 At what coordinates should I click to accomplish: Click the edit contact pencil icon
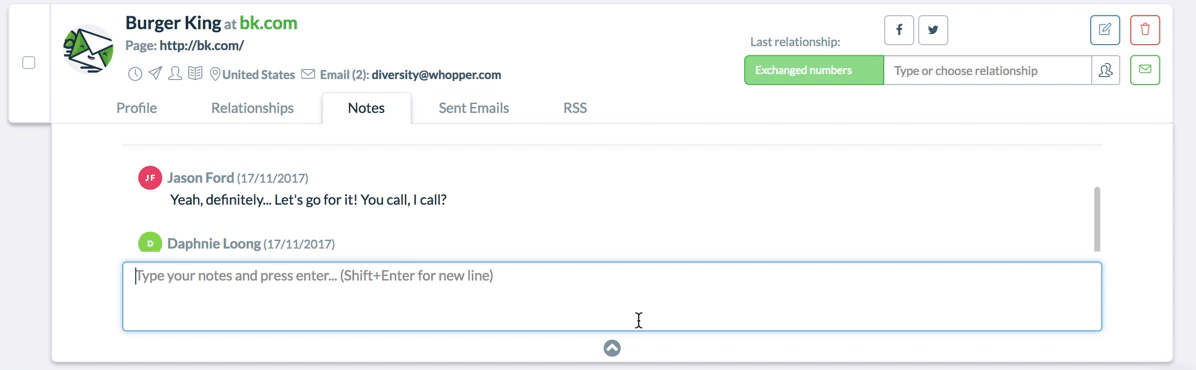click(x=1104, y=31)
